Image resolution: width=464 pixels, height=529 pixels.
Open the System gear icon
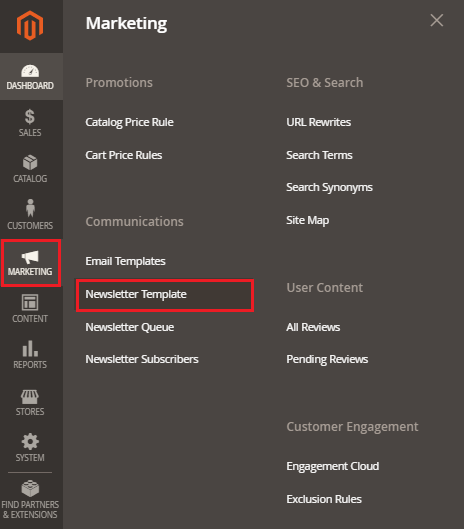point(30,442)
